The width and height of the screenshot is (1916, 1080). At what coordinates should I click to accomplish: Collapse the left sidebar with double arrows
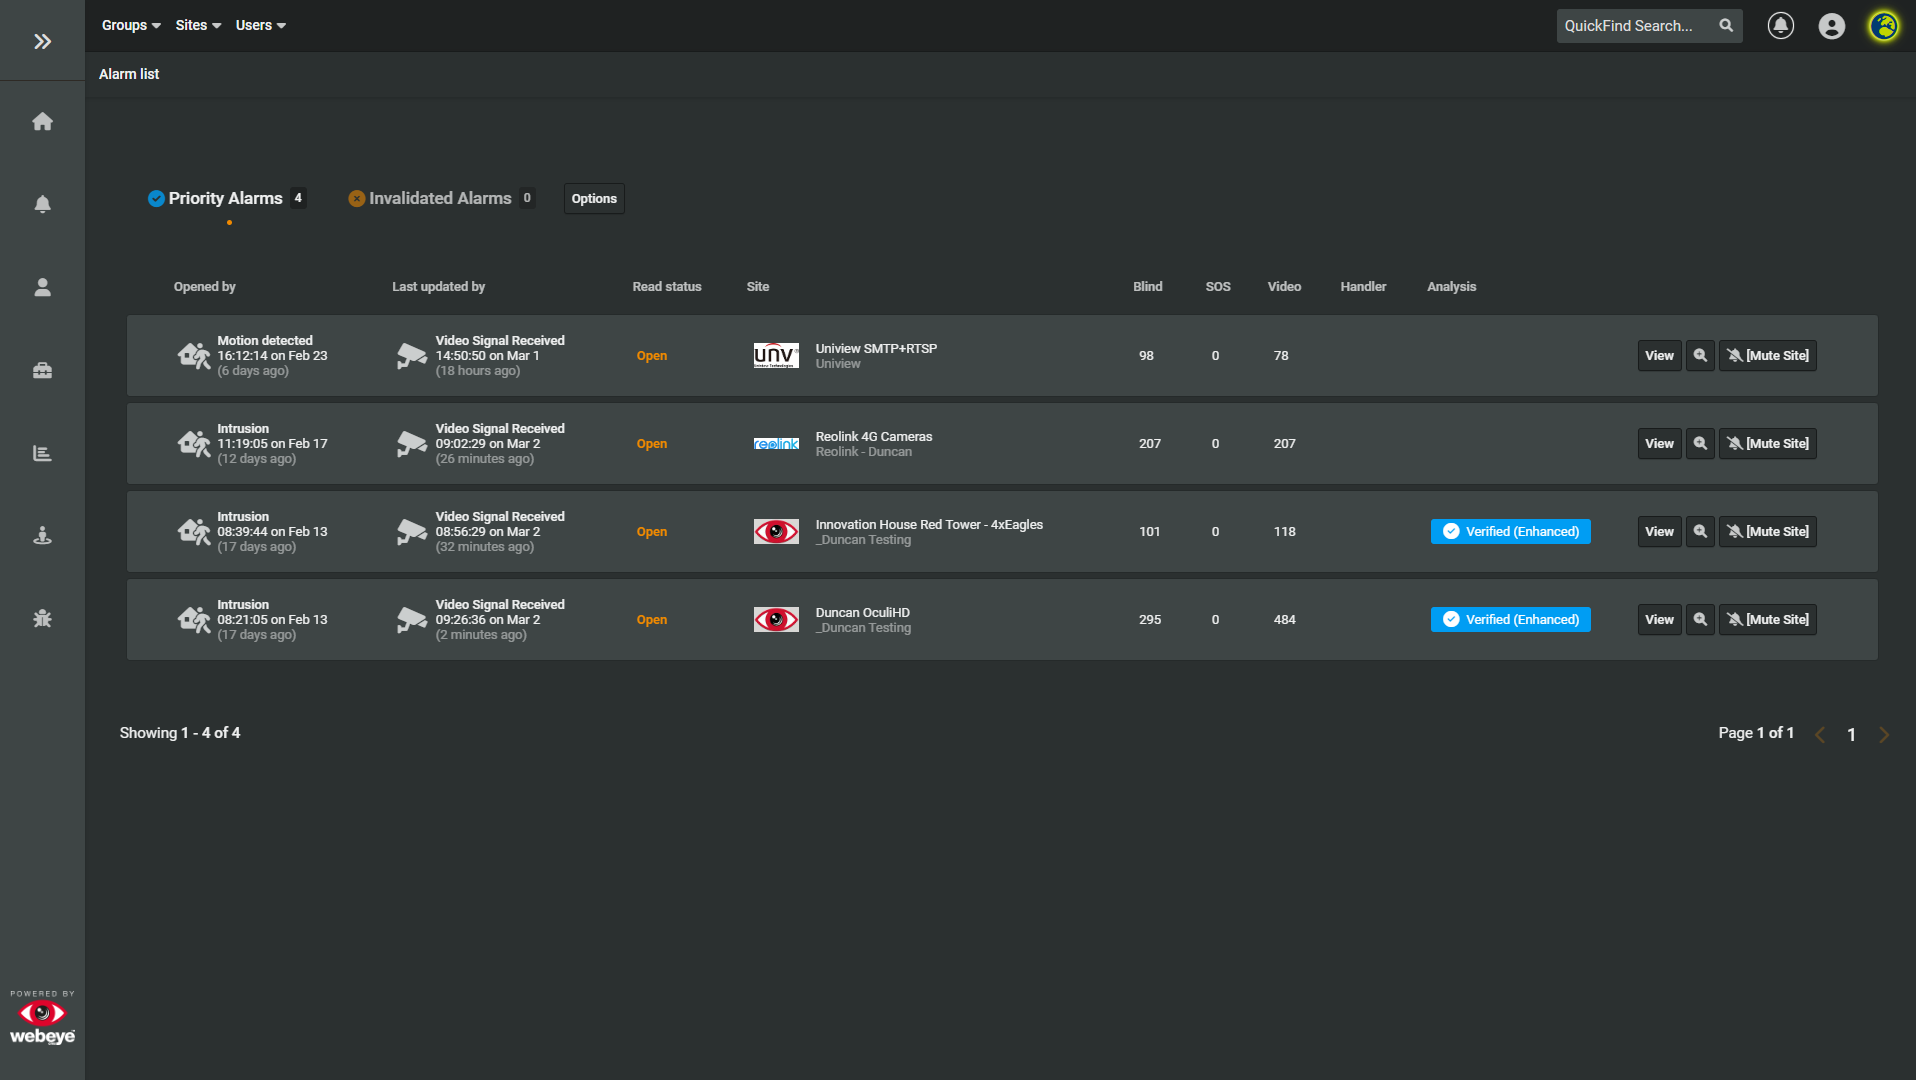(x=42, y=40)
